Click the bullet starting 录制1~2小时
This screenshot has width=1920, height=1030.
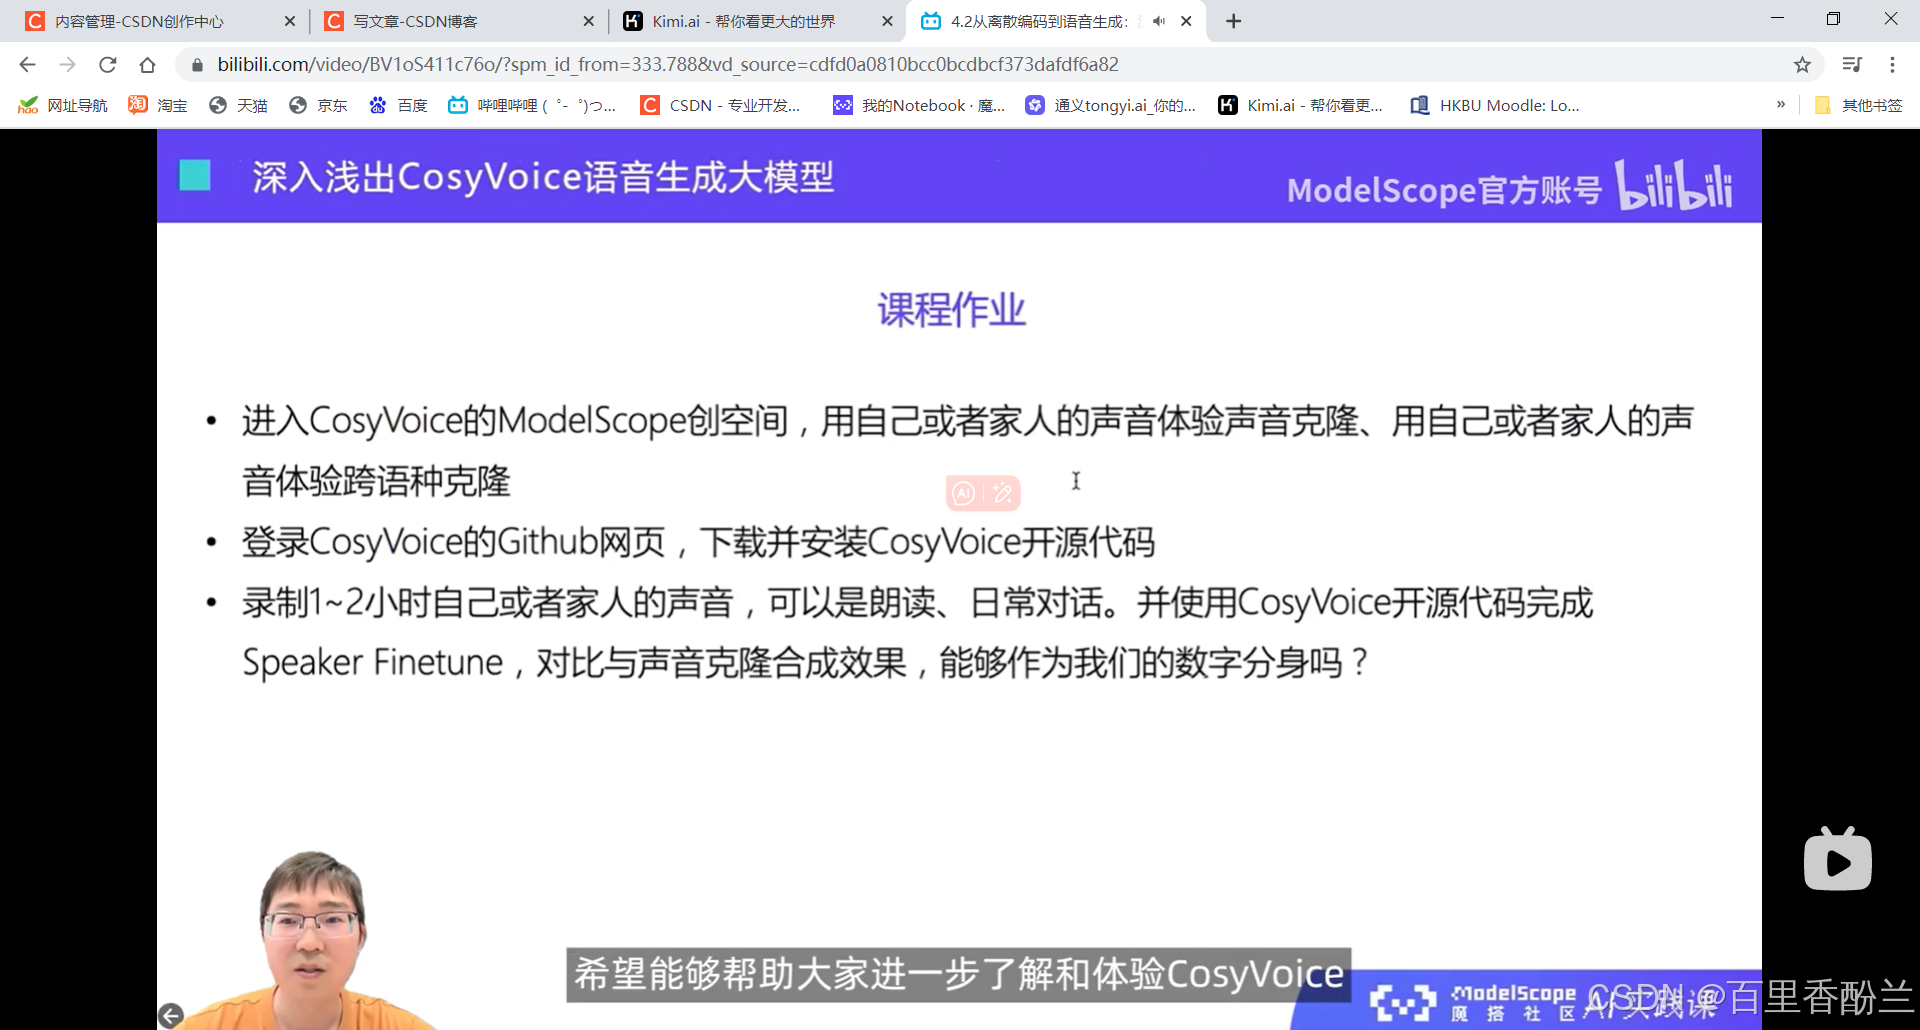[x=917, y=633]
